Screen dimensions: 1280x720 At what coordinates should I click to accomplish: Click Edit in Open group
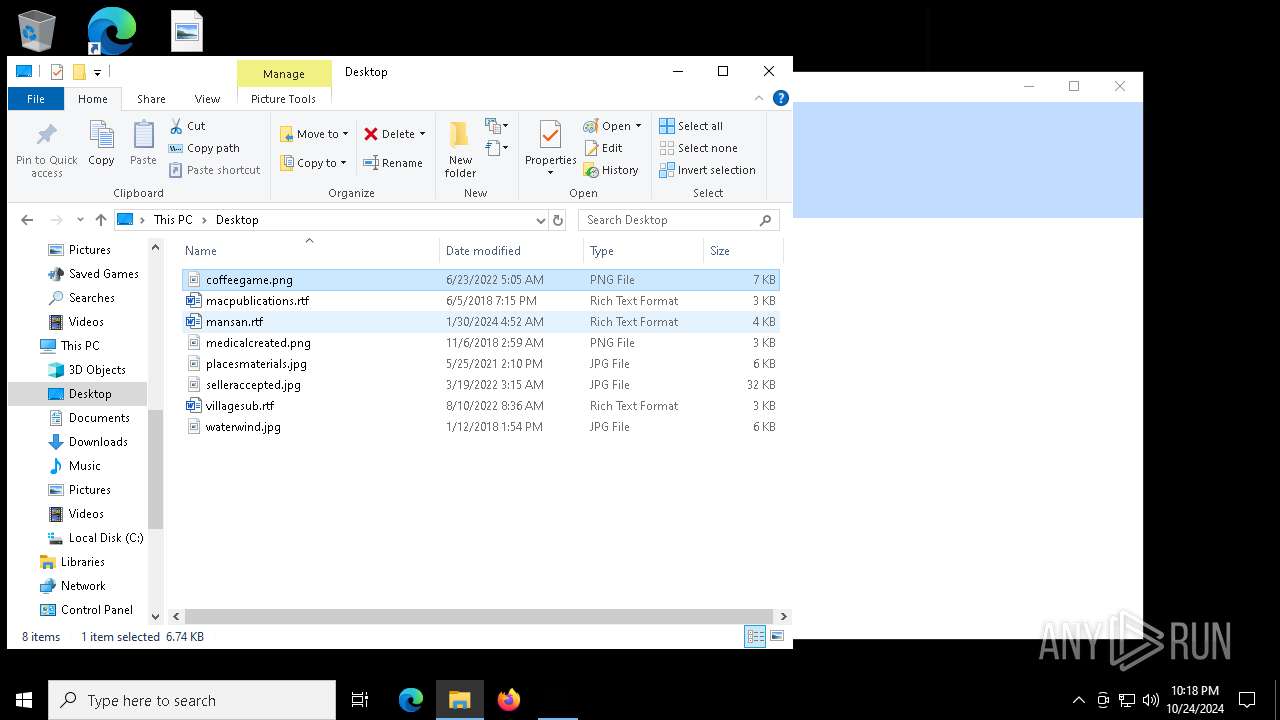click(x=603, y=148)
